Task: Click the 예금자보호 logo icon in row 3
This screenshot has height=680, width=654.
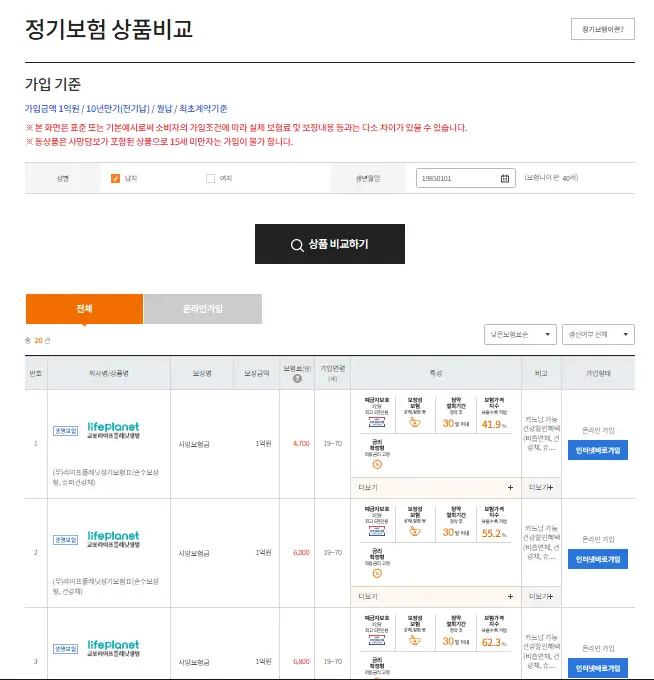Action: click(376, 640)
